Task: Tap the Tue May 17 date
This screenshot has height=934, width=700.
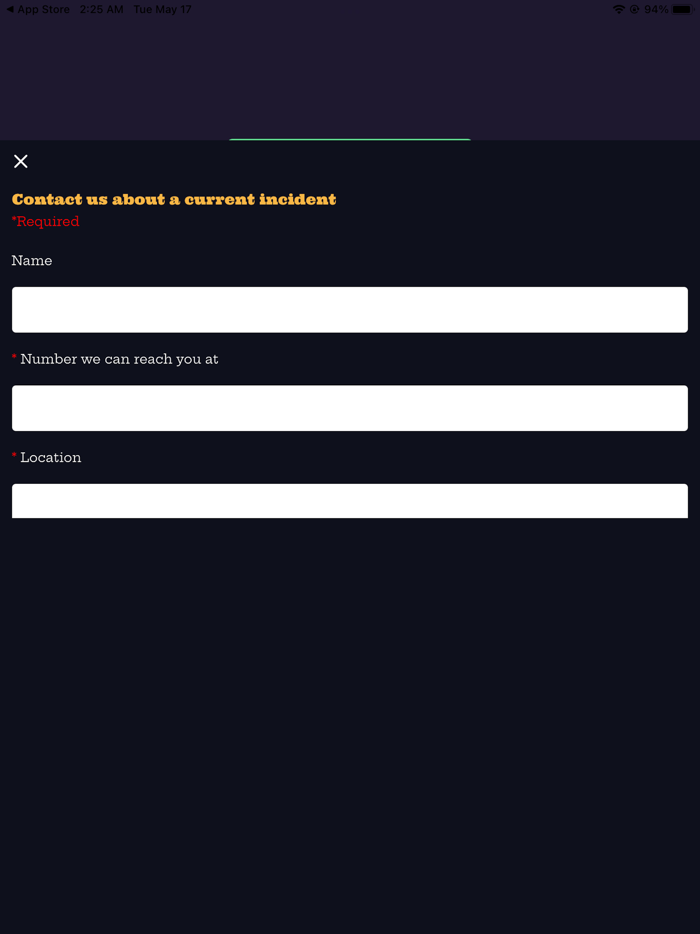Action: (162, 10)
